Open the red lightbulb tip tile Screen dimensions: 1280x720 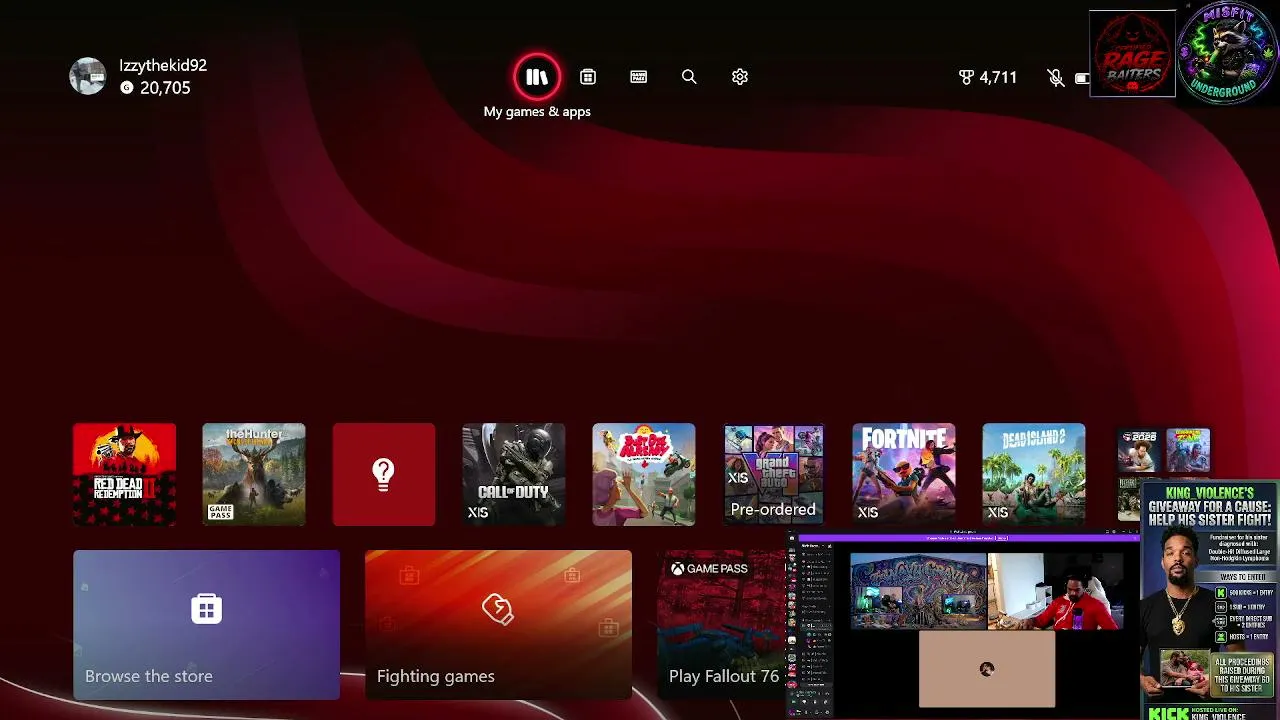[384, 474]
